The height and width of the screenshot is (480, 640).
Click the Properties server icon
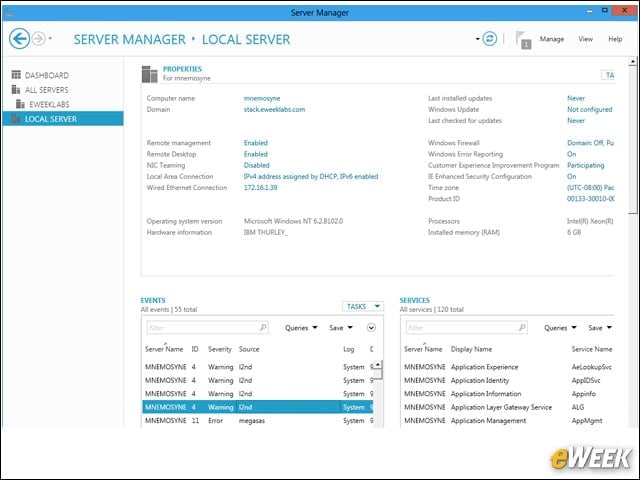(x=149, y=74)
